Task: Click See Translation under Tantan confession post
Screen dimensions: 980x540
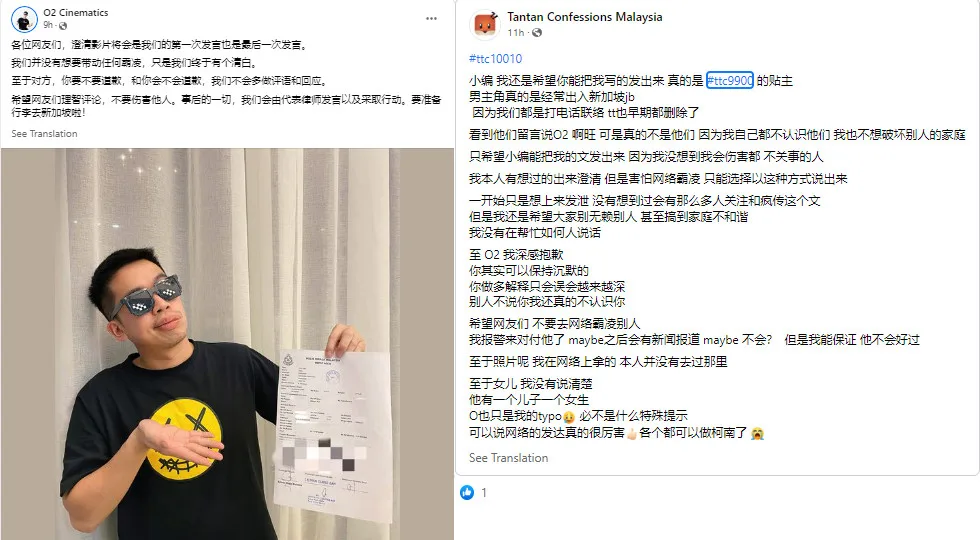Action: 508,458
